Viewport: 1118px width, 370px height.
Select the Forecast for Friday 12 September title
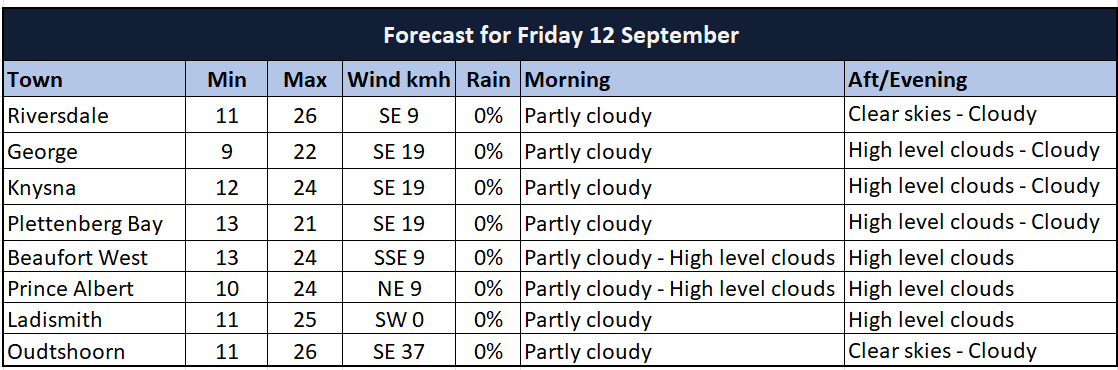(x=560, y=35)
